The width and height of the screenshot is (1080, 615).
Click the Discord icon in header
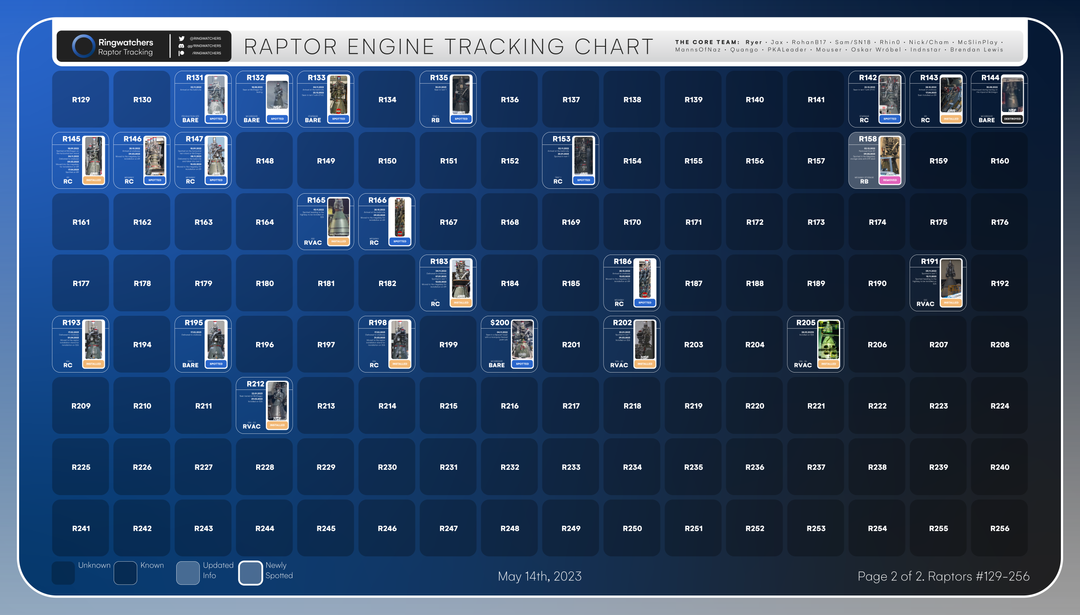click(182, 46)
